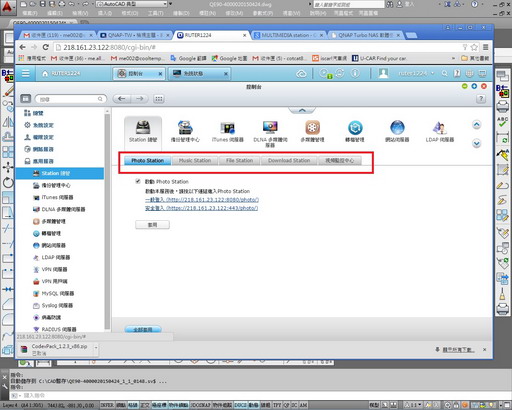
Task: Click the user avatar icon
Action: pyautogui.click(x=383, y=73)
